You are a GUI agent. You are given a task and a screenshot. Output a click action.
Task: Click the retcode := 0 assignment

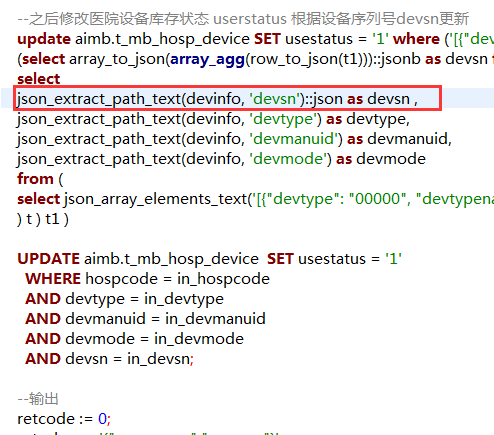pos(64,419)
